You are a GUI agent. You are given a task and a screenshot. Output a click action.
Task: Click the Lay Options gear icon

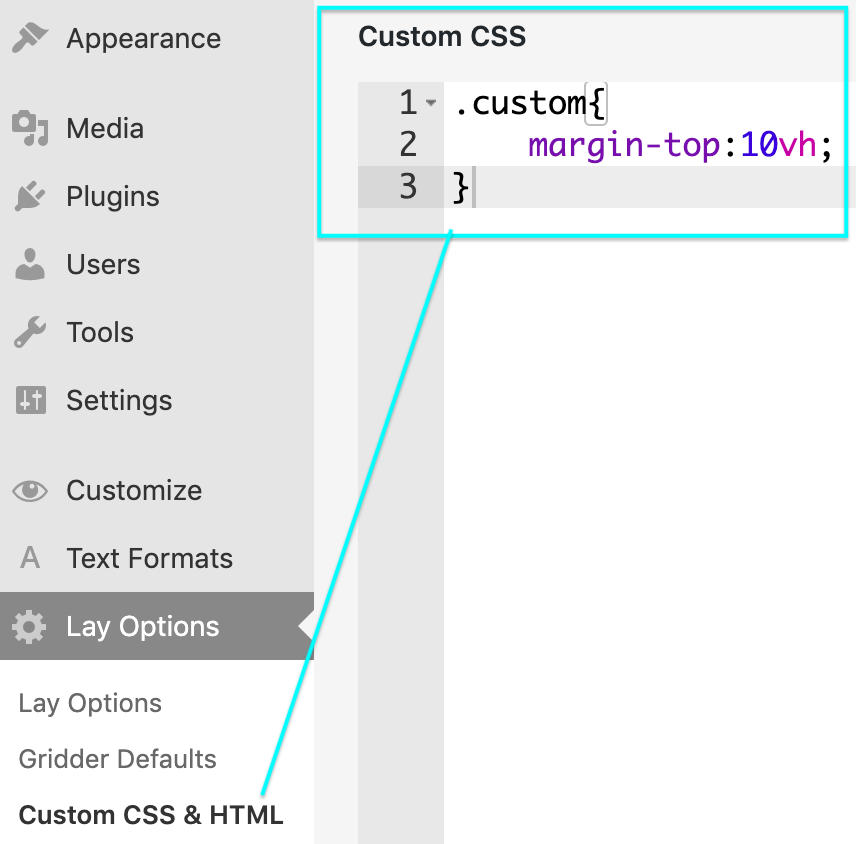[30, 627]
